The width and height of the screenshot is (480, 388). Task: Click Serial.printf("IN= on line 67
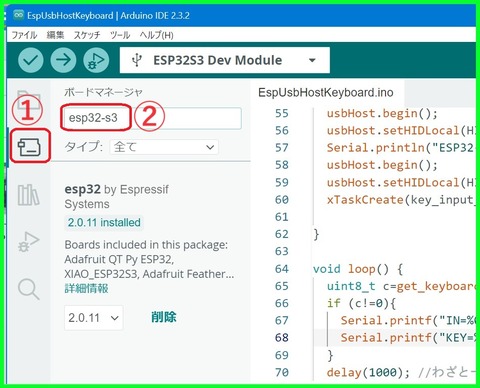click(x=408, y=320)
